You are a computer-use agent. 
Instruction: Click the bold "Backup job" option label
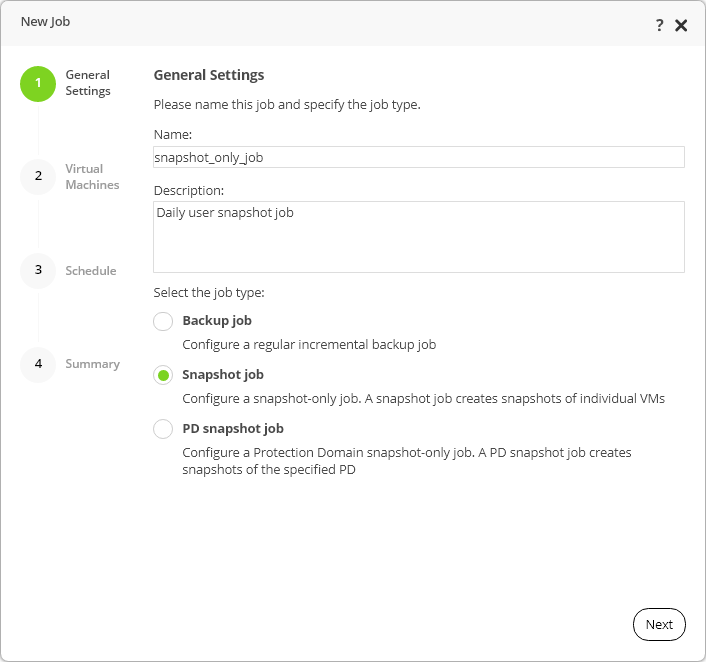coord(217,321)
